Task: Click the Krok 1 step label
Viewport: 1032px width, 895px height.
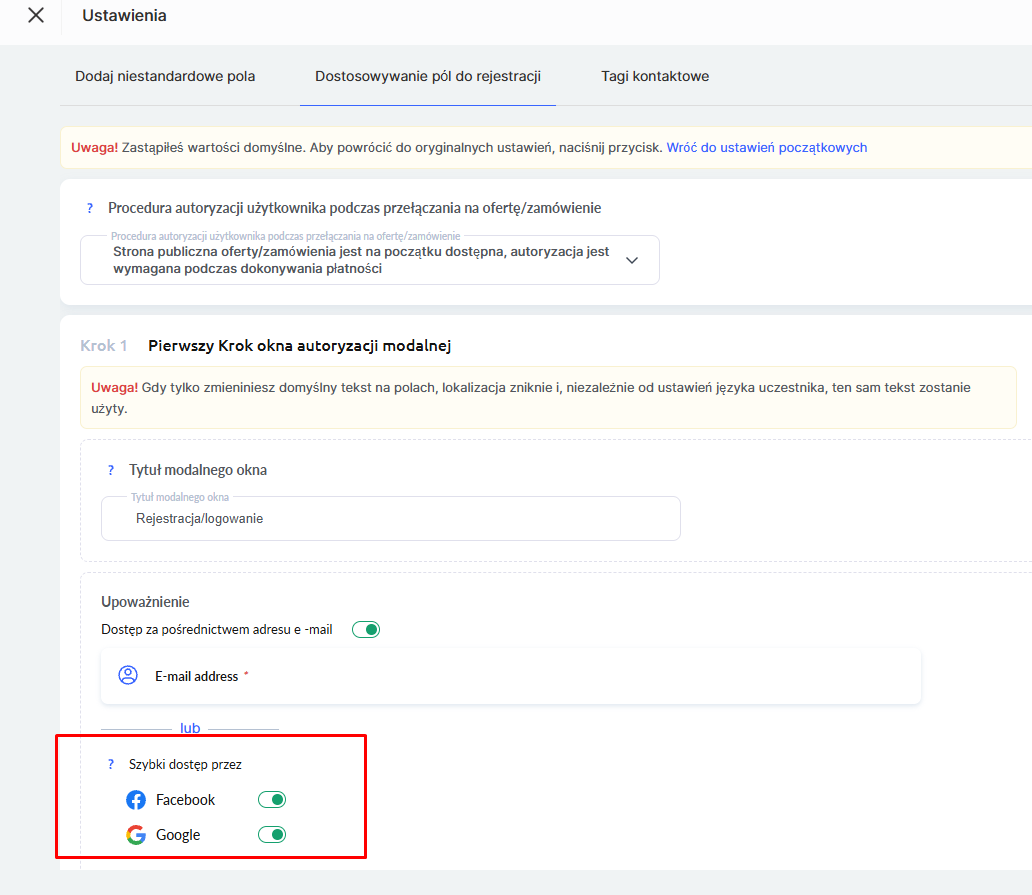Action: coord(104,346)
